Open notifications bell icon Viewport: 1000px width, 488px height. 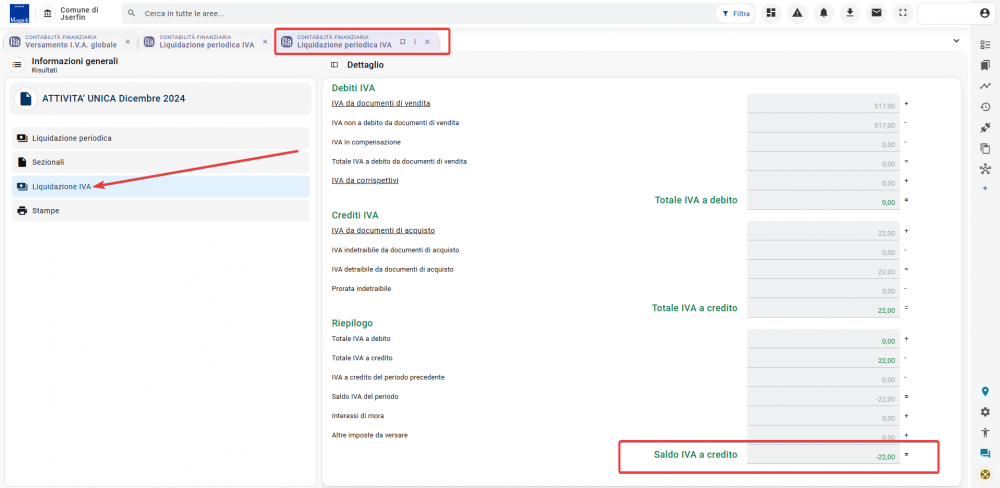pyautogui.click(x=823, y=13)
